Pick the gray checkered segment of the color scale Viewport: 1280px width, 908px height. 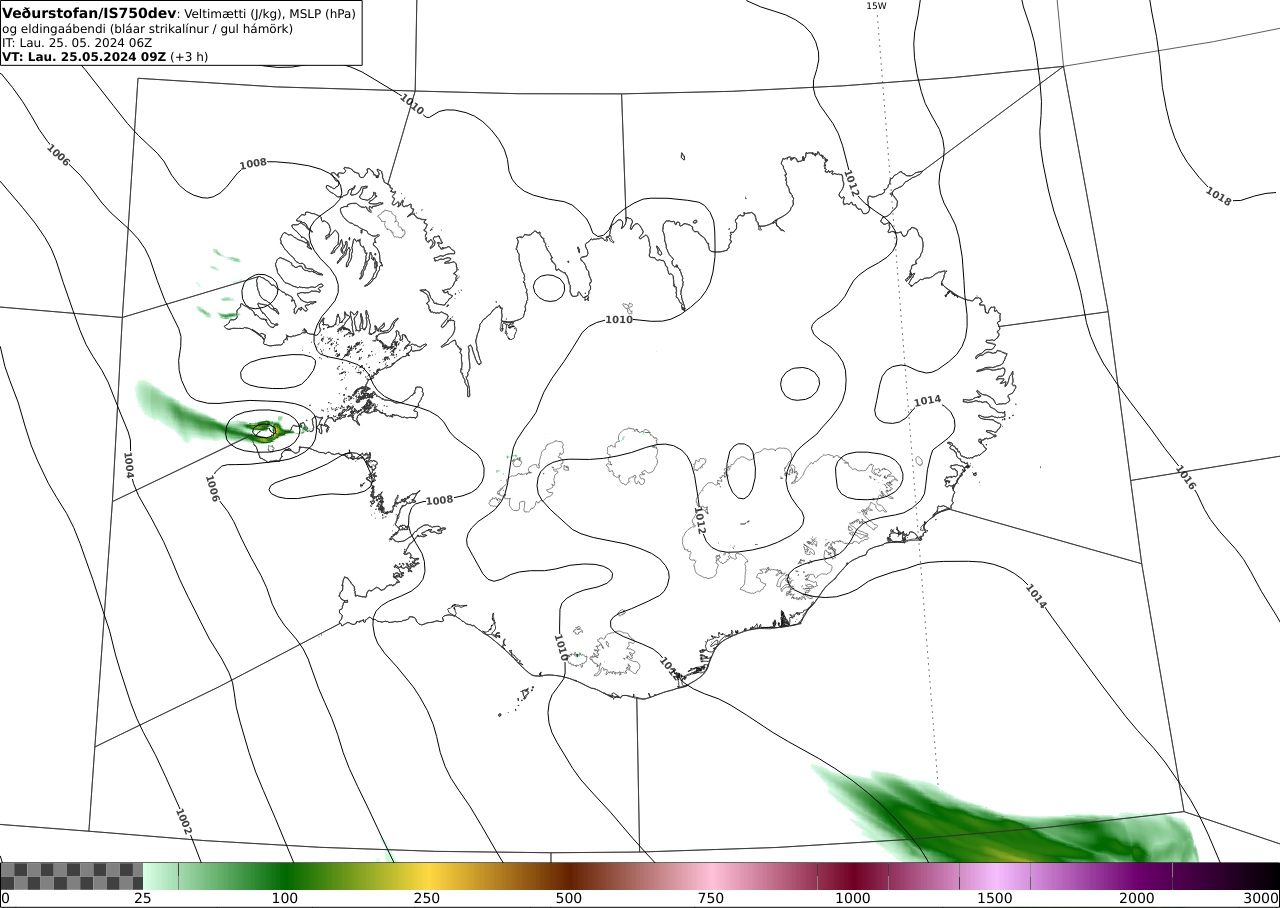coord(72,876)
